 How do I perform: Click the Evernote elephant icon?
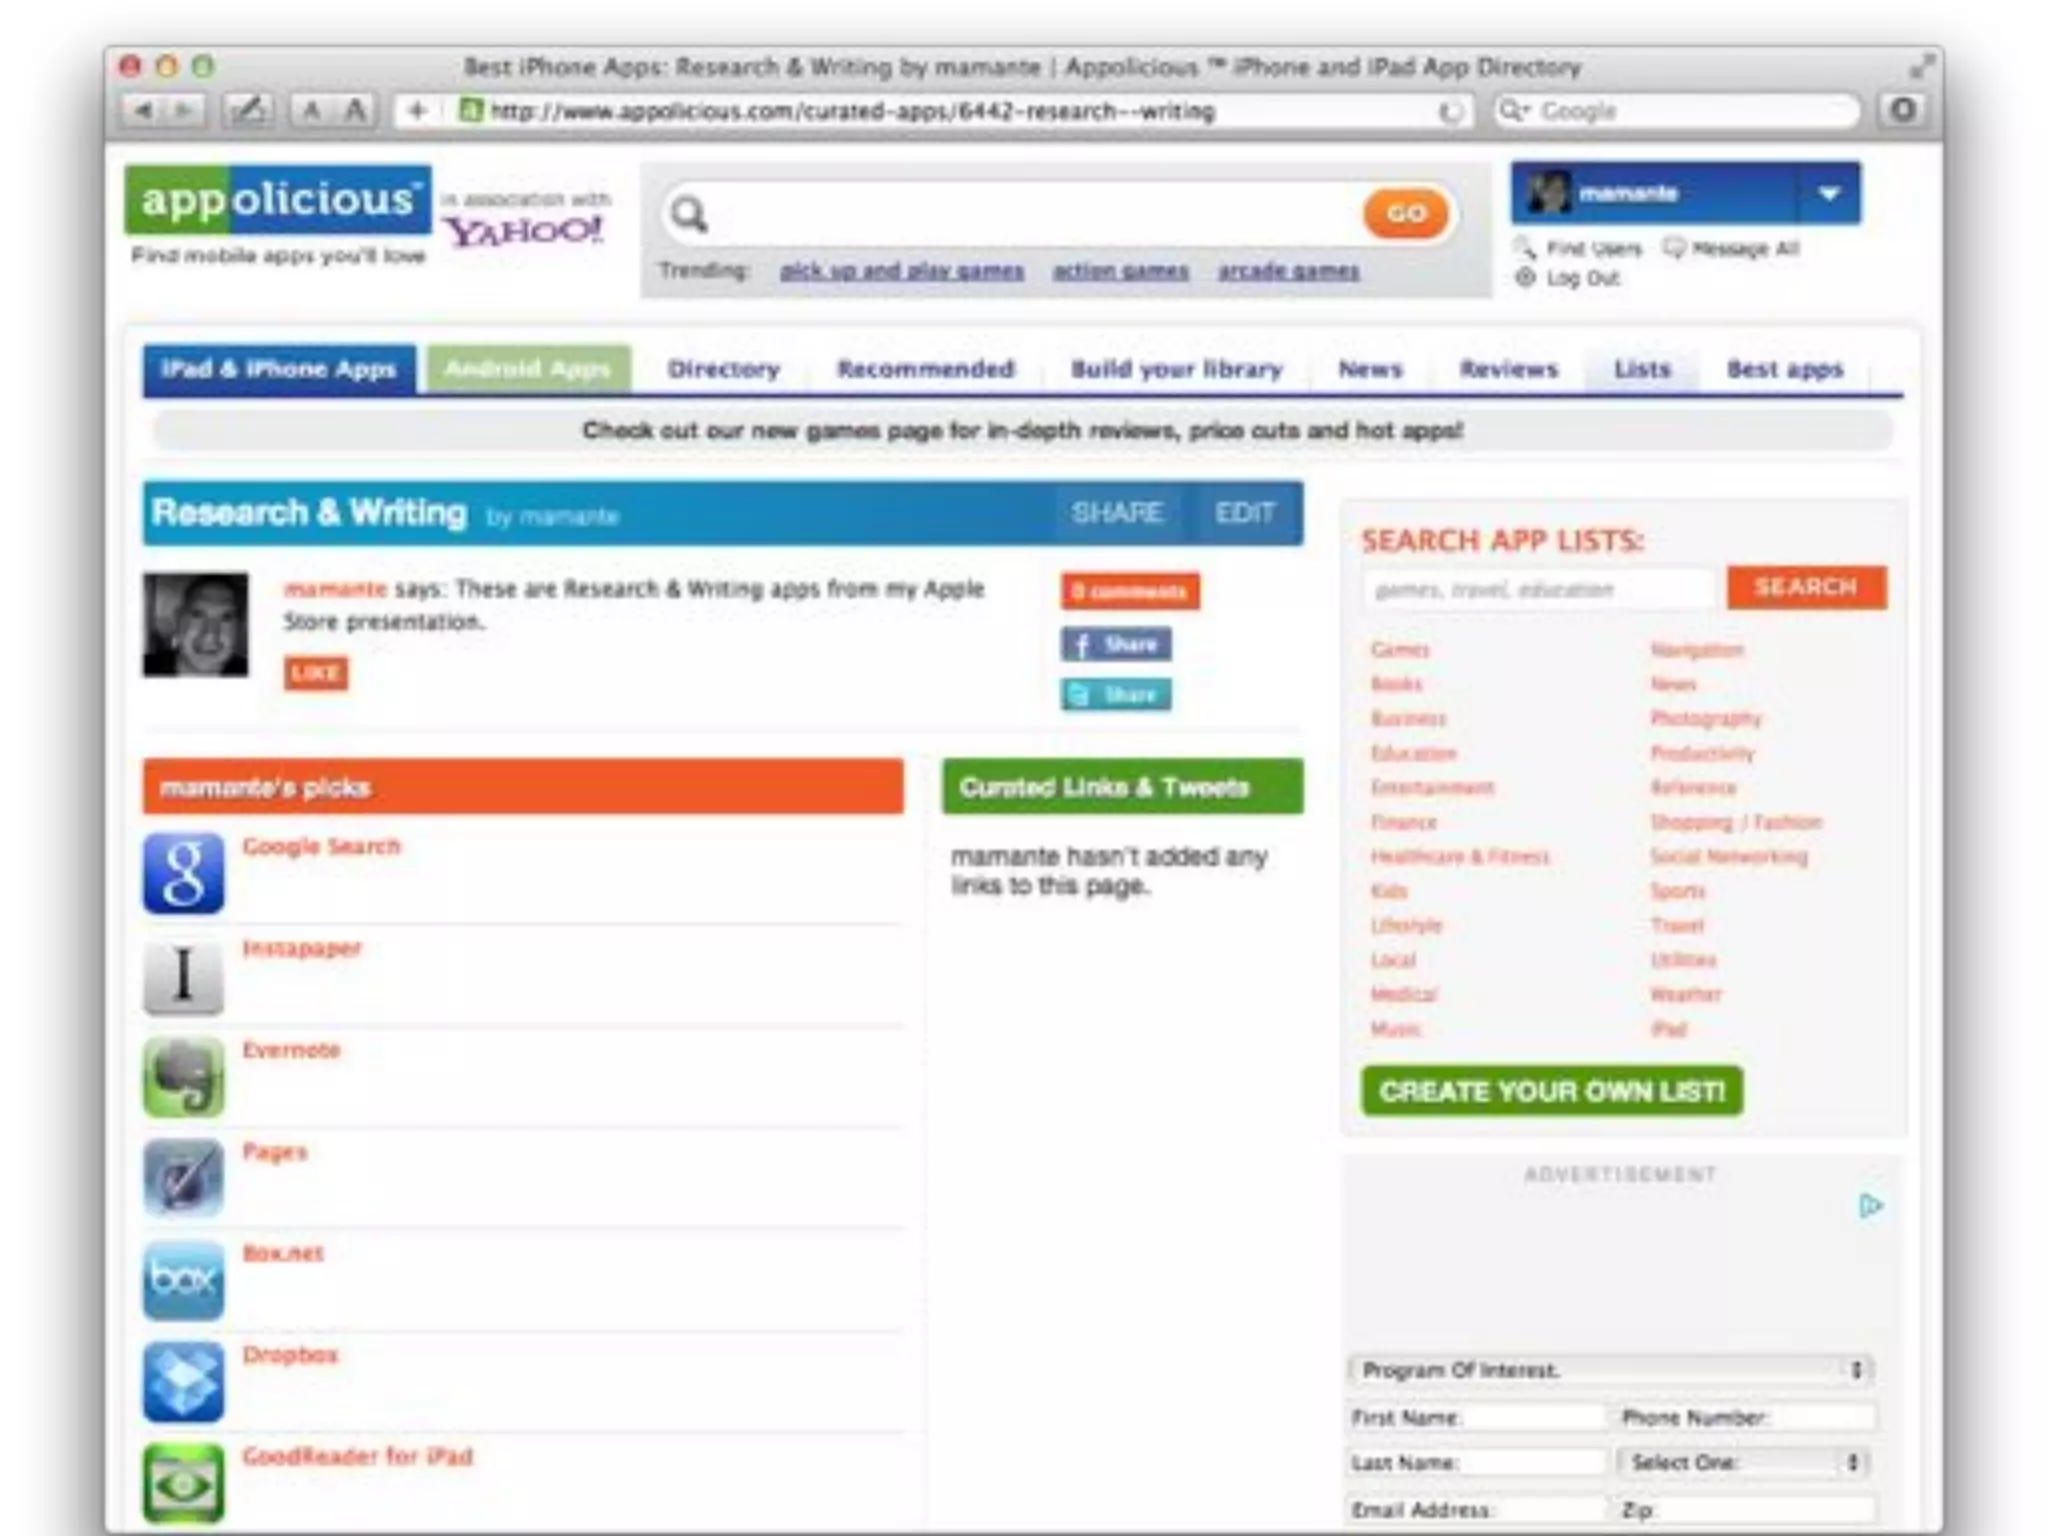pyautogui.click(x=183, y=1077)
